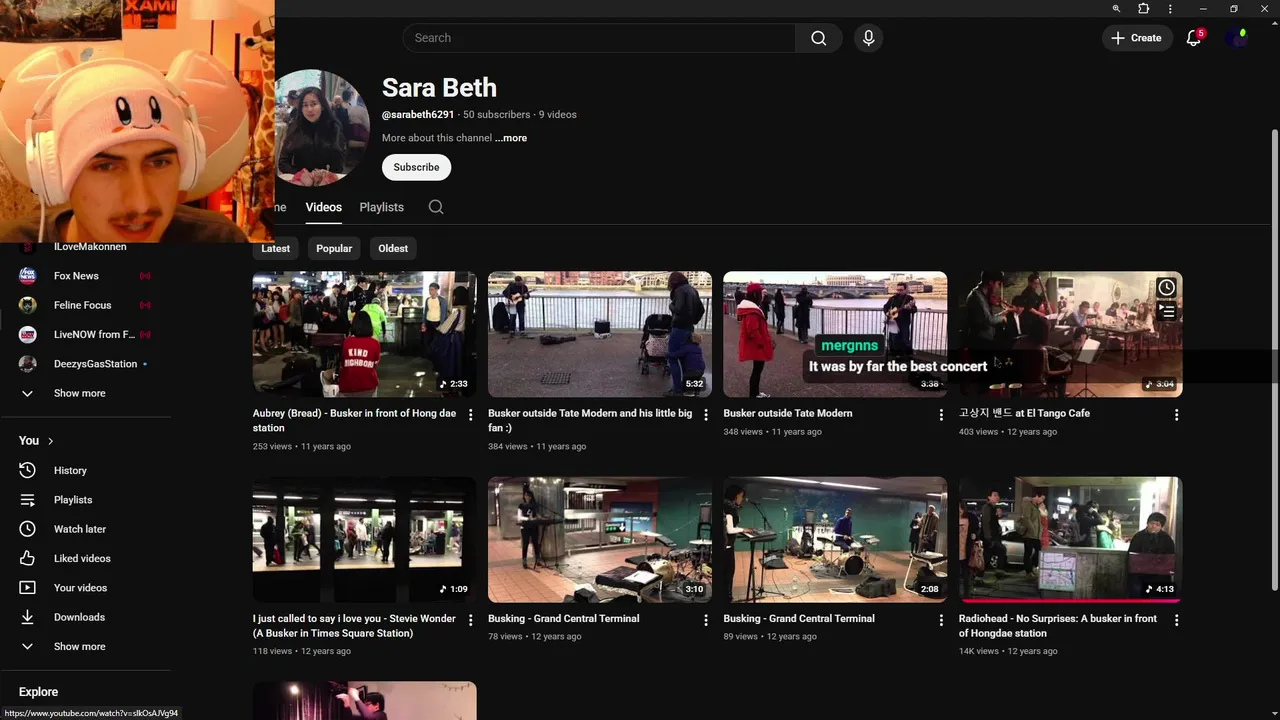Open the You section chevron
This screenshot has height=720, width=1280.
coord(50,441)
